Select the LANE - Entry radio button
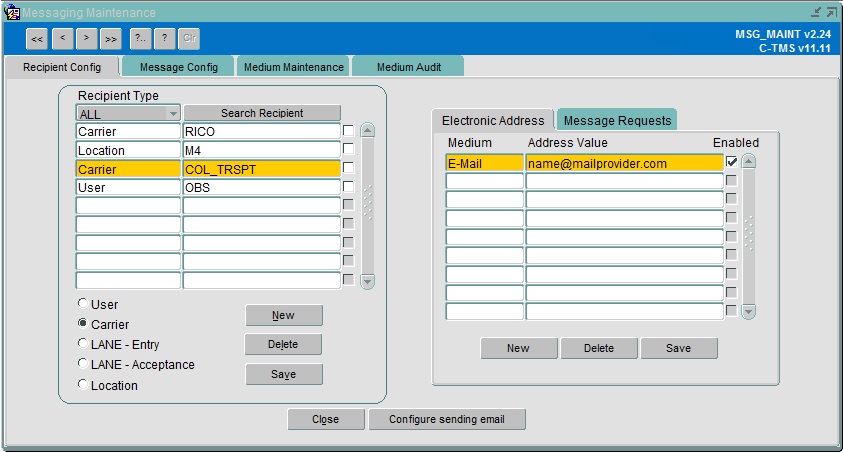 click(x=83, y=343)
